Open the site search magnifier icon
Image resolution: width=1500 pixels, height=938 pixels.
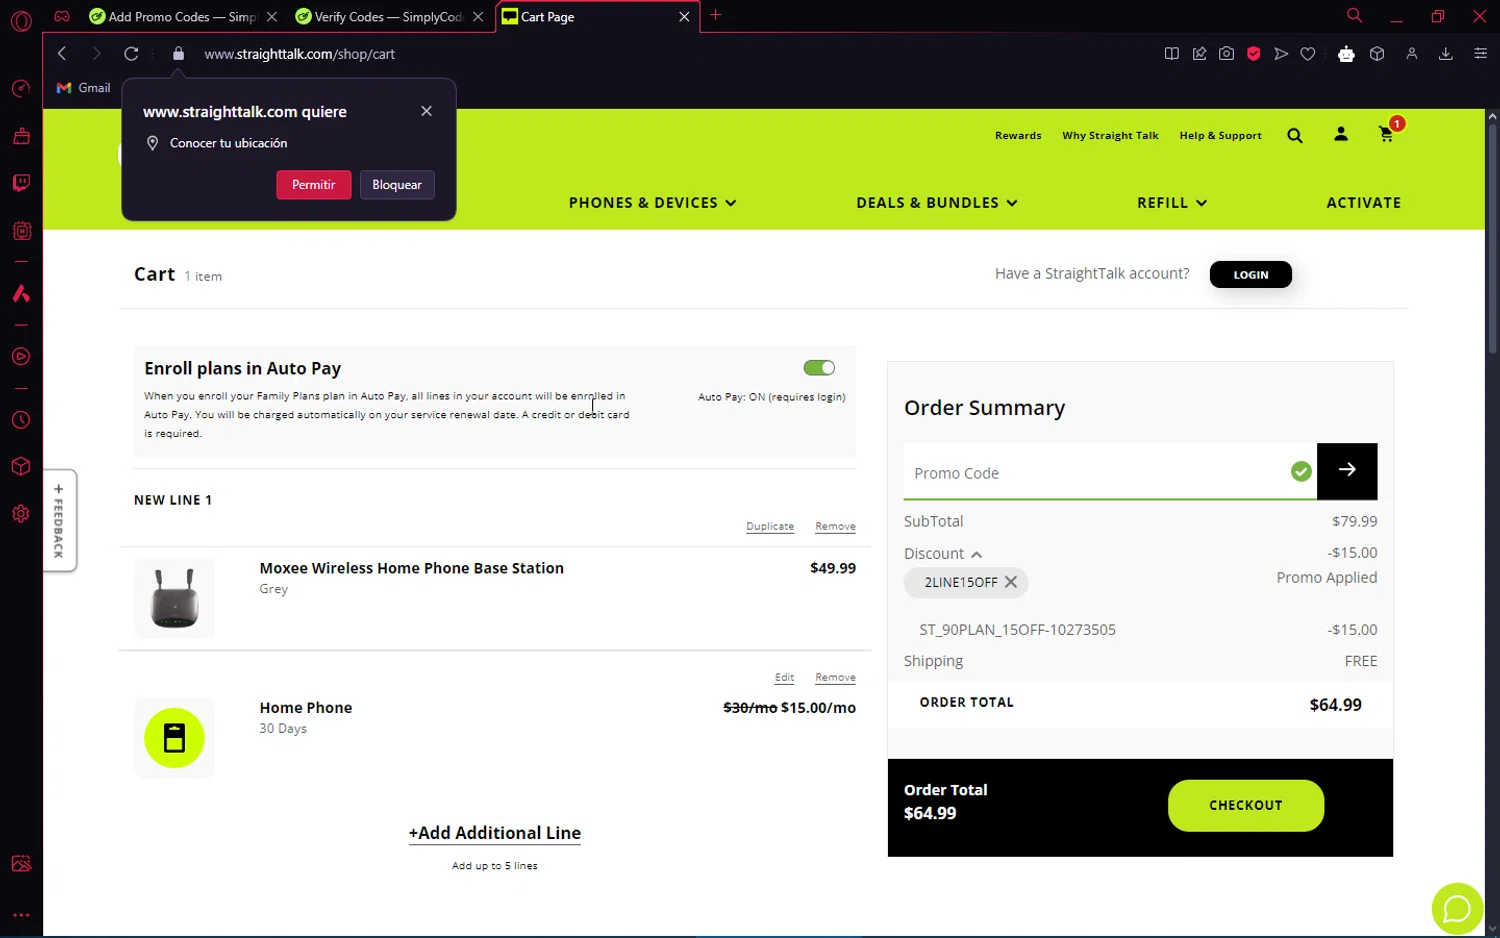(x=1295, y=136)
